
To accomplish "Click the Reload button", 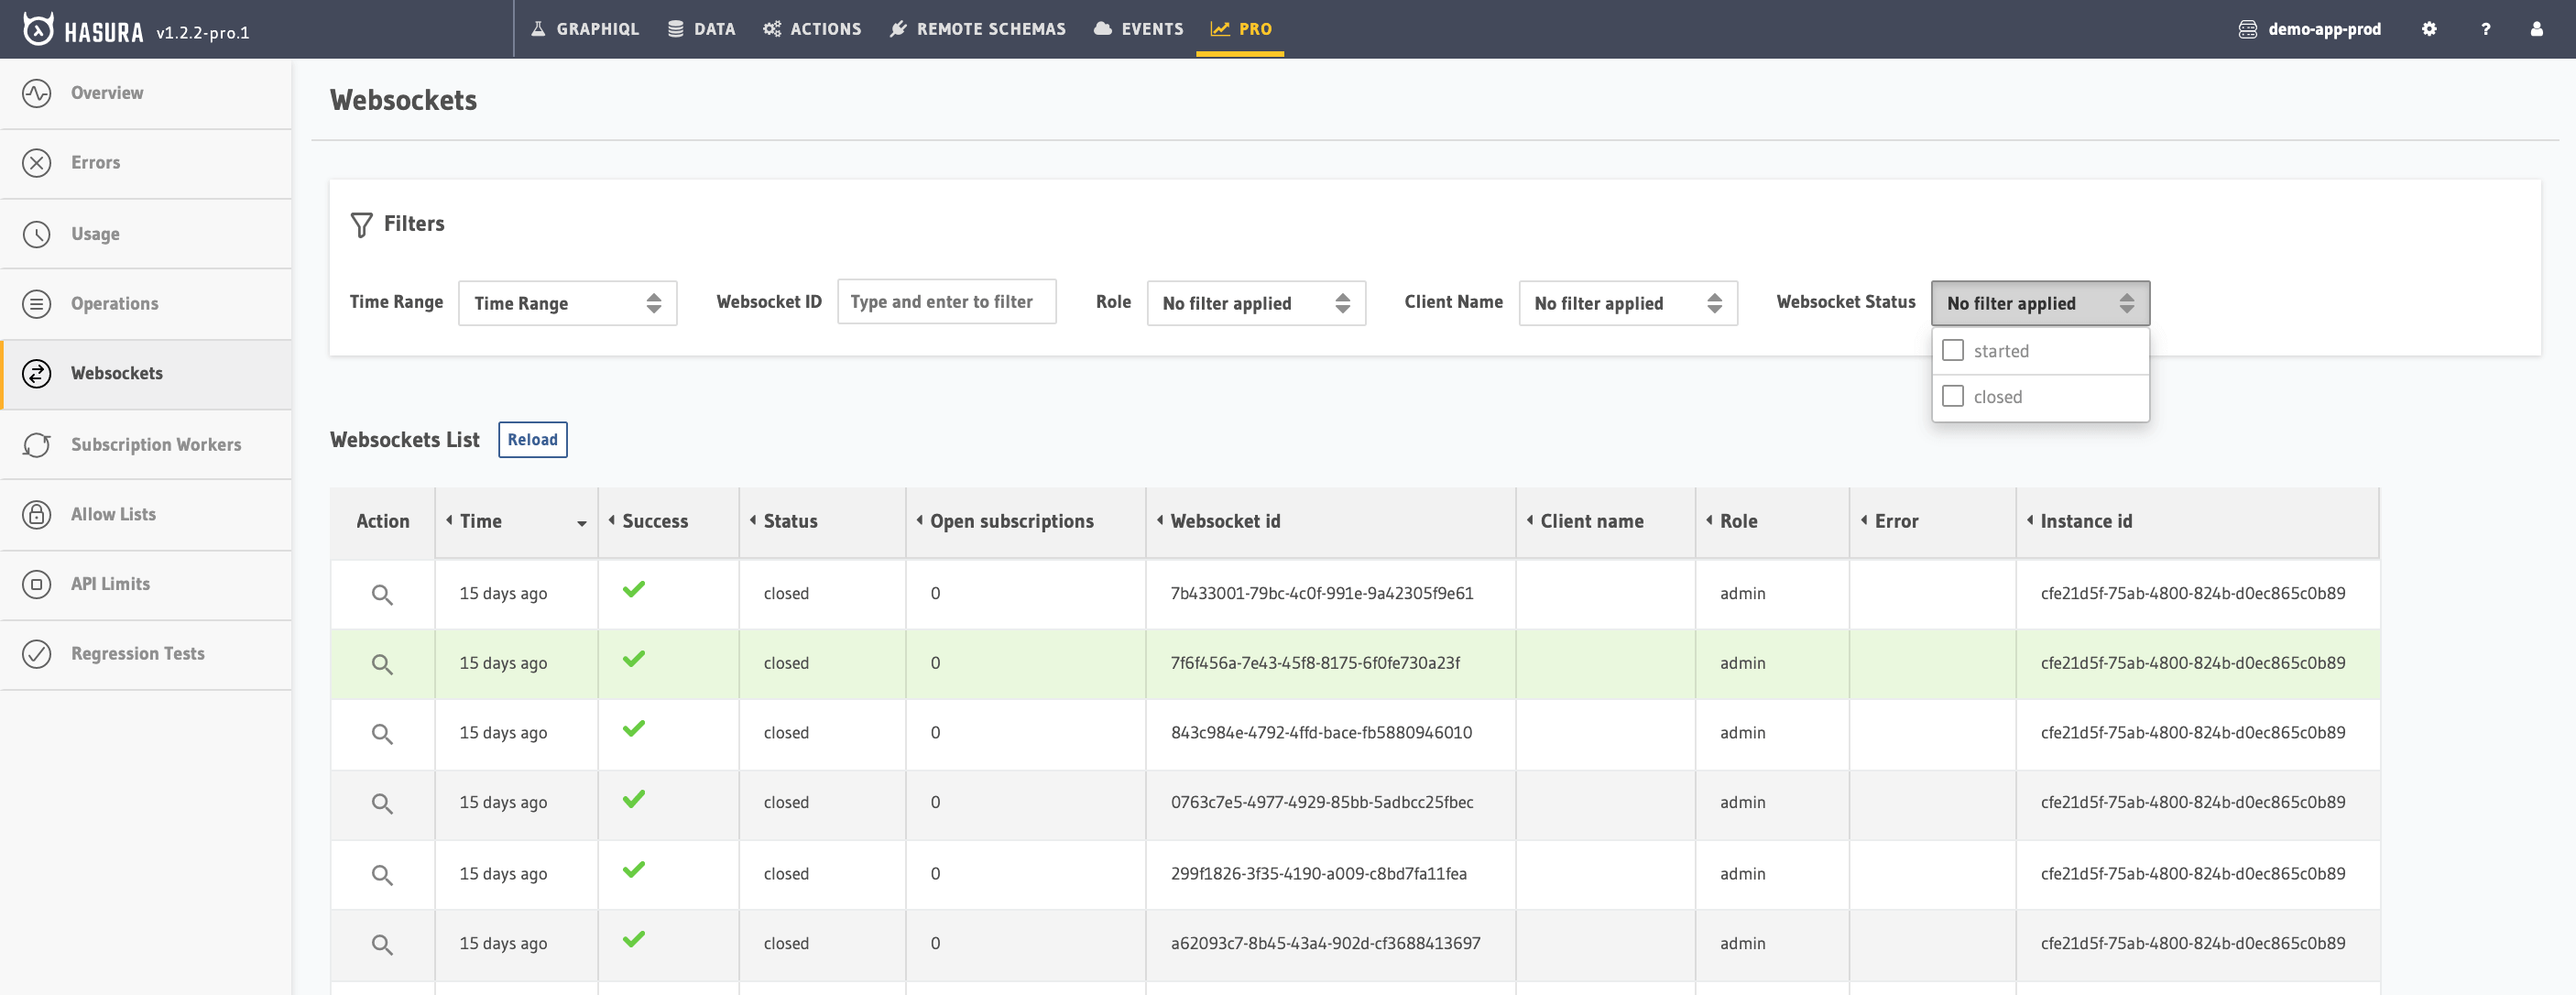I will [x=533, y=439].
